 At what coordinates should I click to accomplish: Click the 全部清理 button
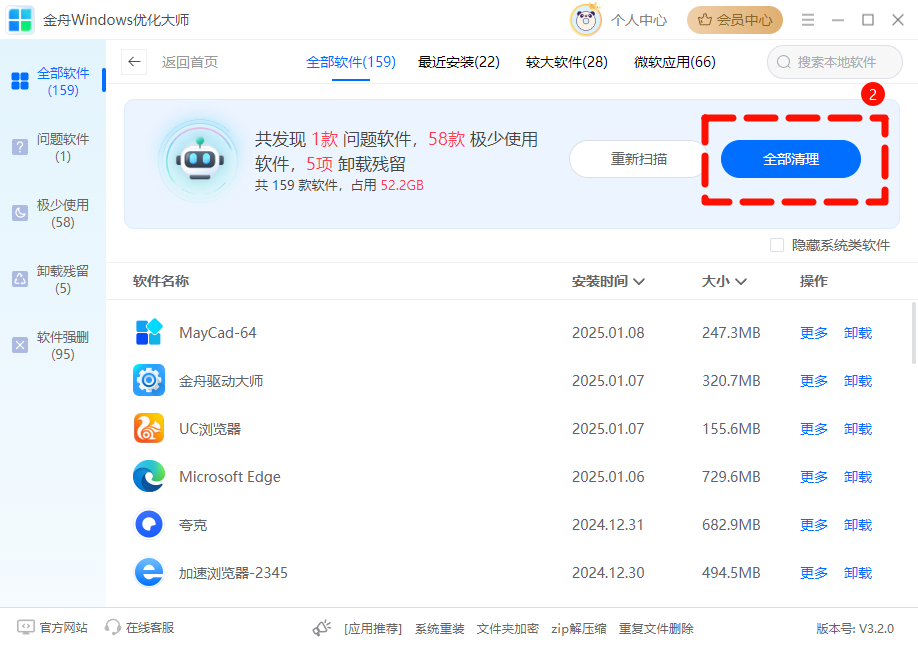tap(790, 159)
